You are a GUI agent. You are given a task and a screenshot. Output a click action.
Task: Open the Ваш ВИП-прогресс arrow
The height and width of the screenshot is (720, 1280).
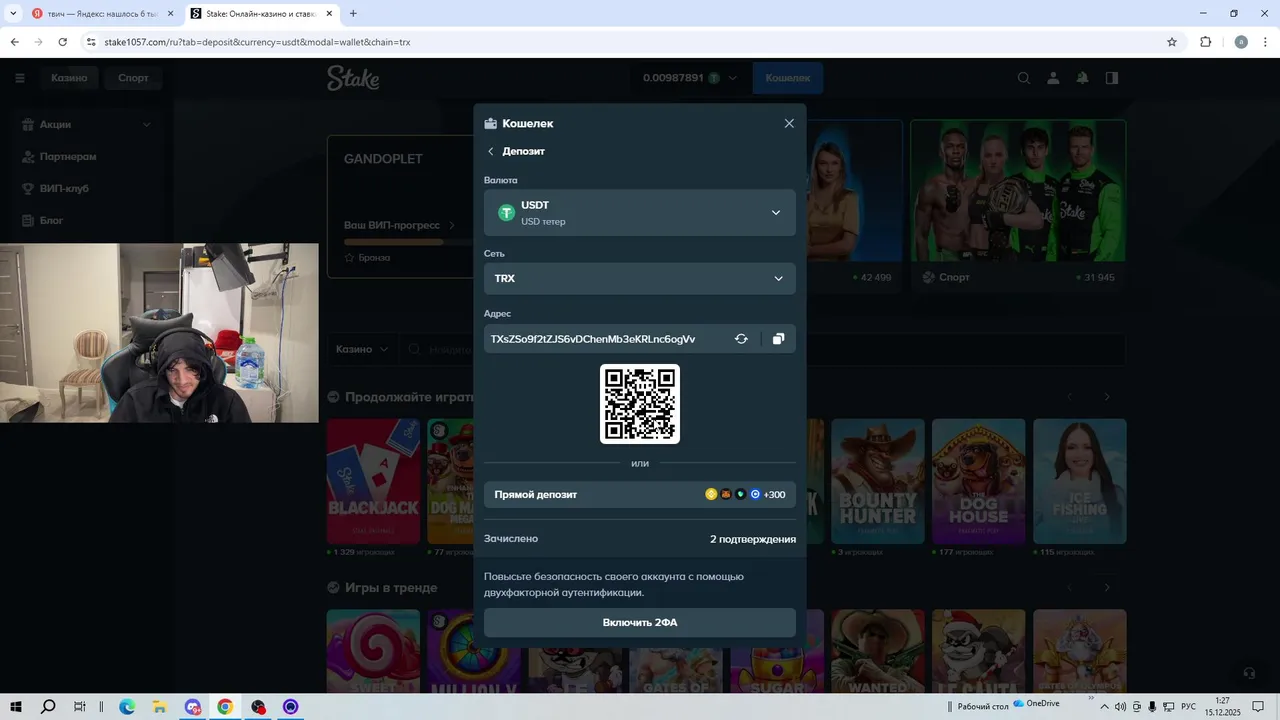coord(451,225)
